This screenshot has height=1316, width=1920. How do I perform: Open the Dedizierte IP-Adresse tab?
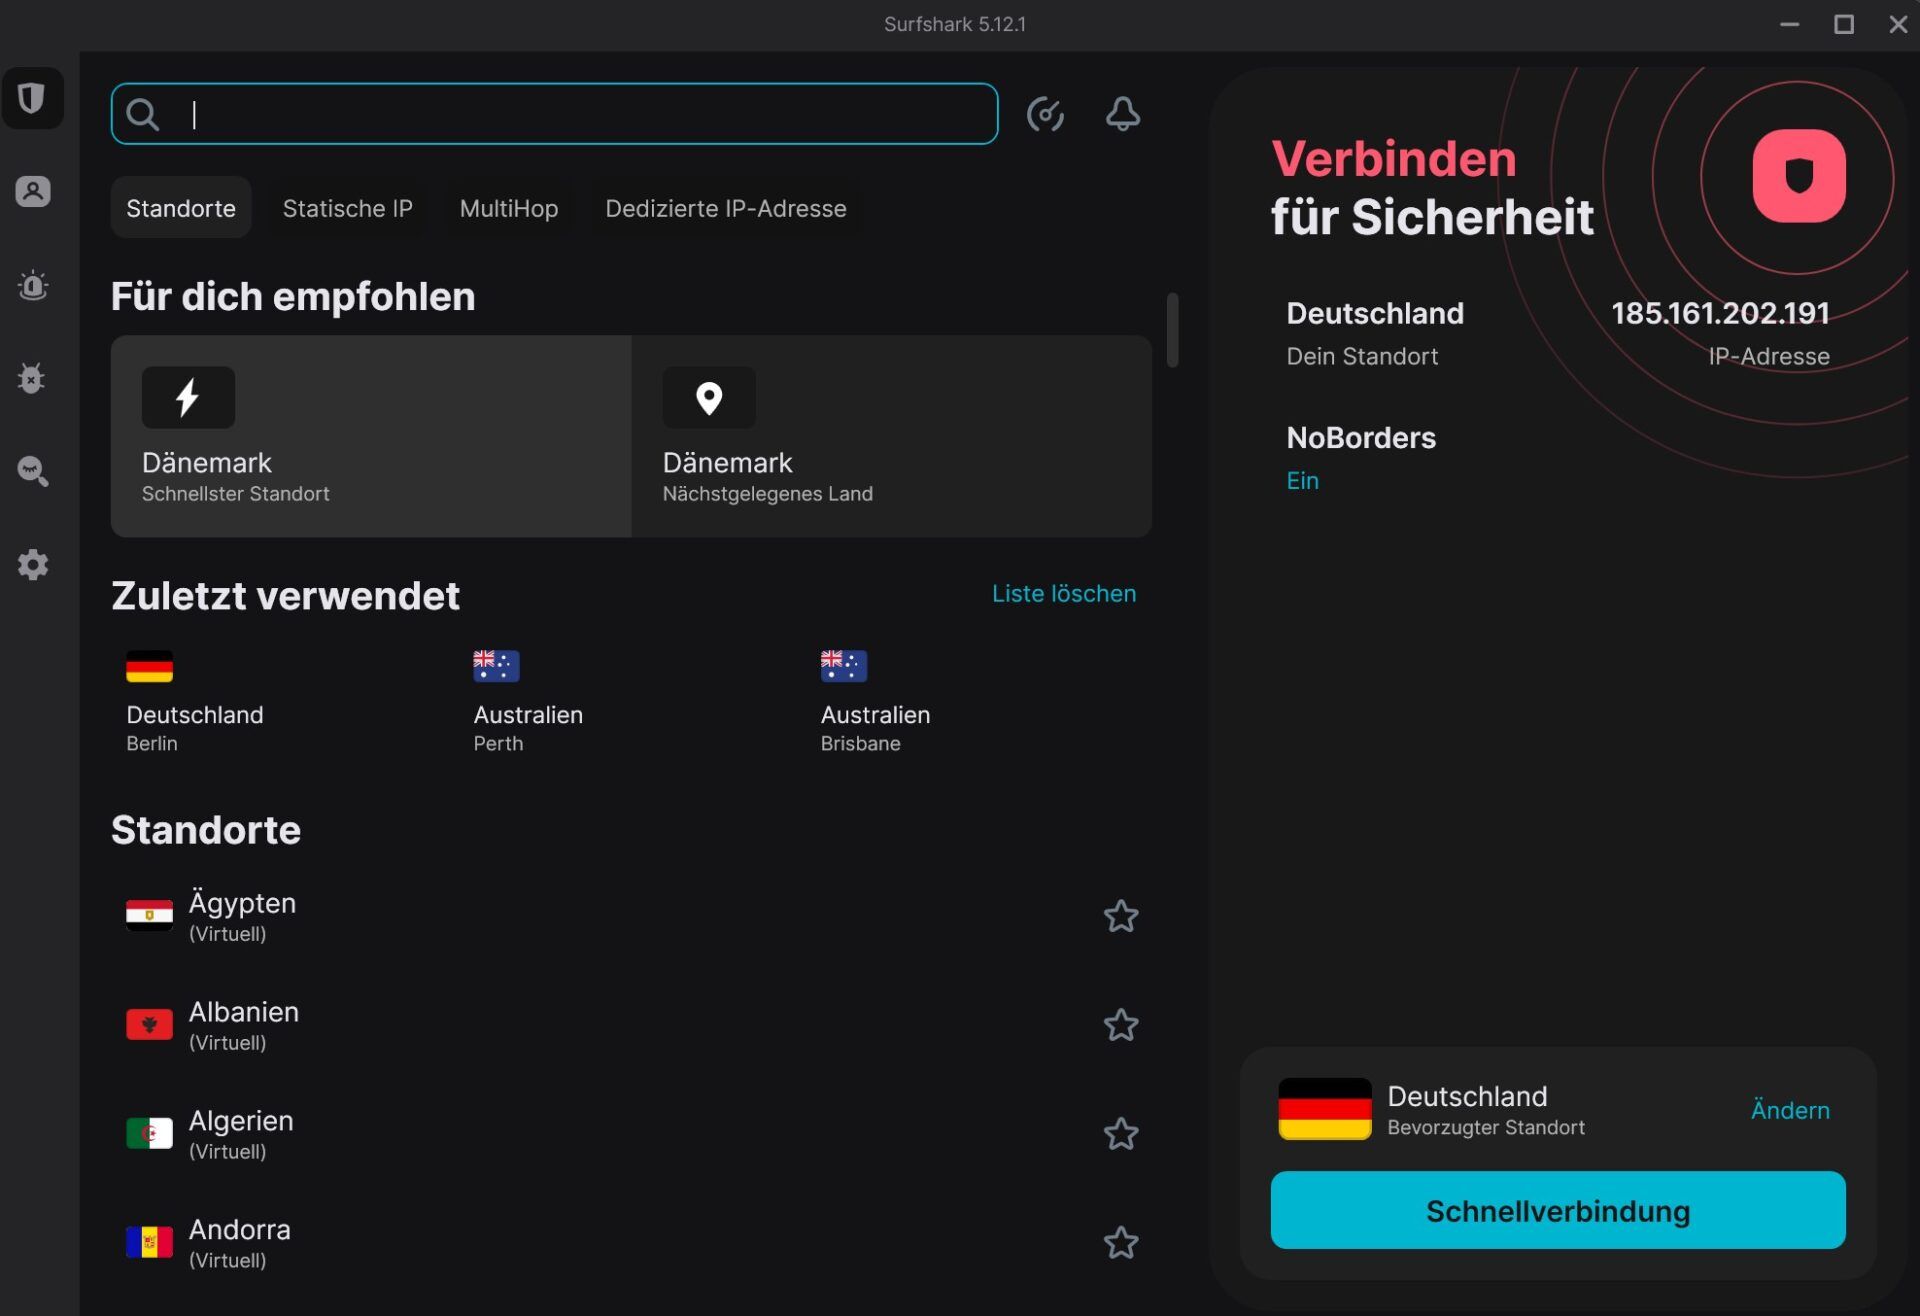(725, 208)
